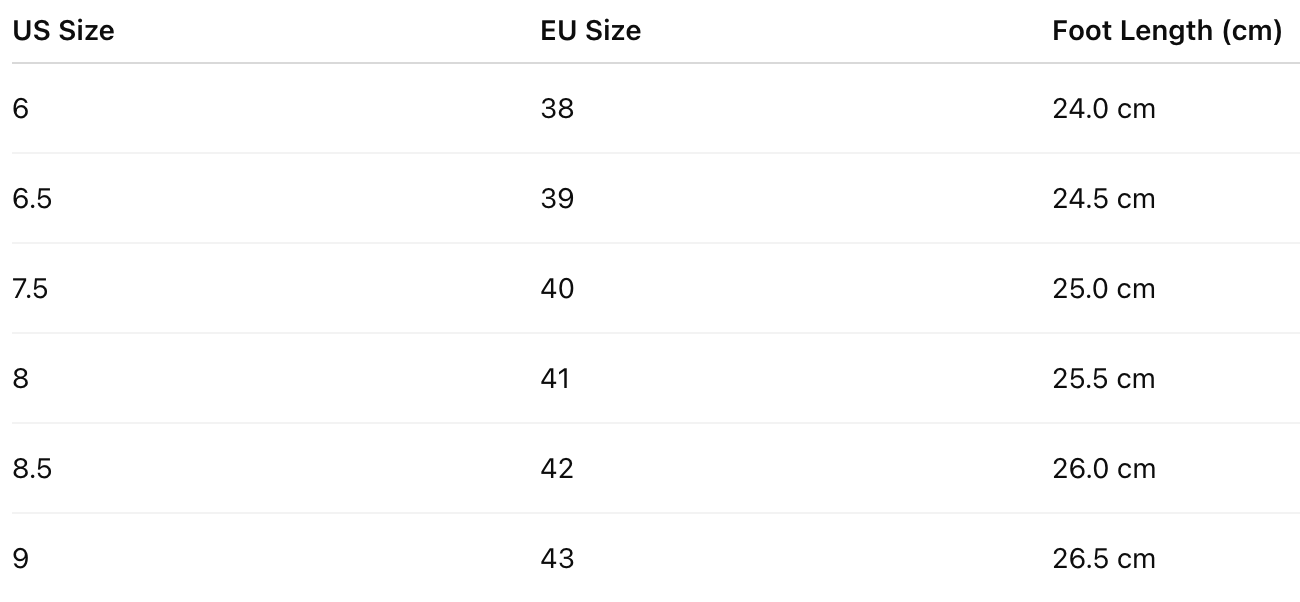Screen dimensions: 1300x602
Task: Click the US Size column header
Action: pos(63,31)
